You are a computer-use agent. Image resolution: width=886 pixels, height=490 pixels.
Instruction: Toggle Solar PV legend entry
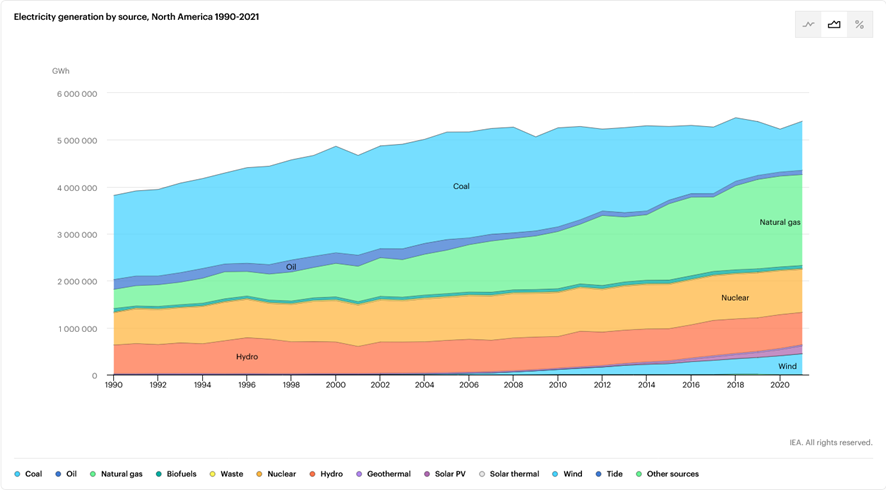click(x=449, y=474)
